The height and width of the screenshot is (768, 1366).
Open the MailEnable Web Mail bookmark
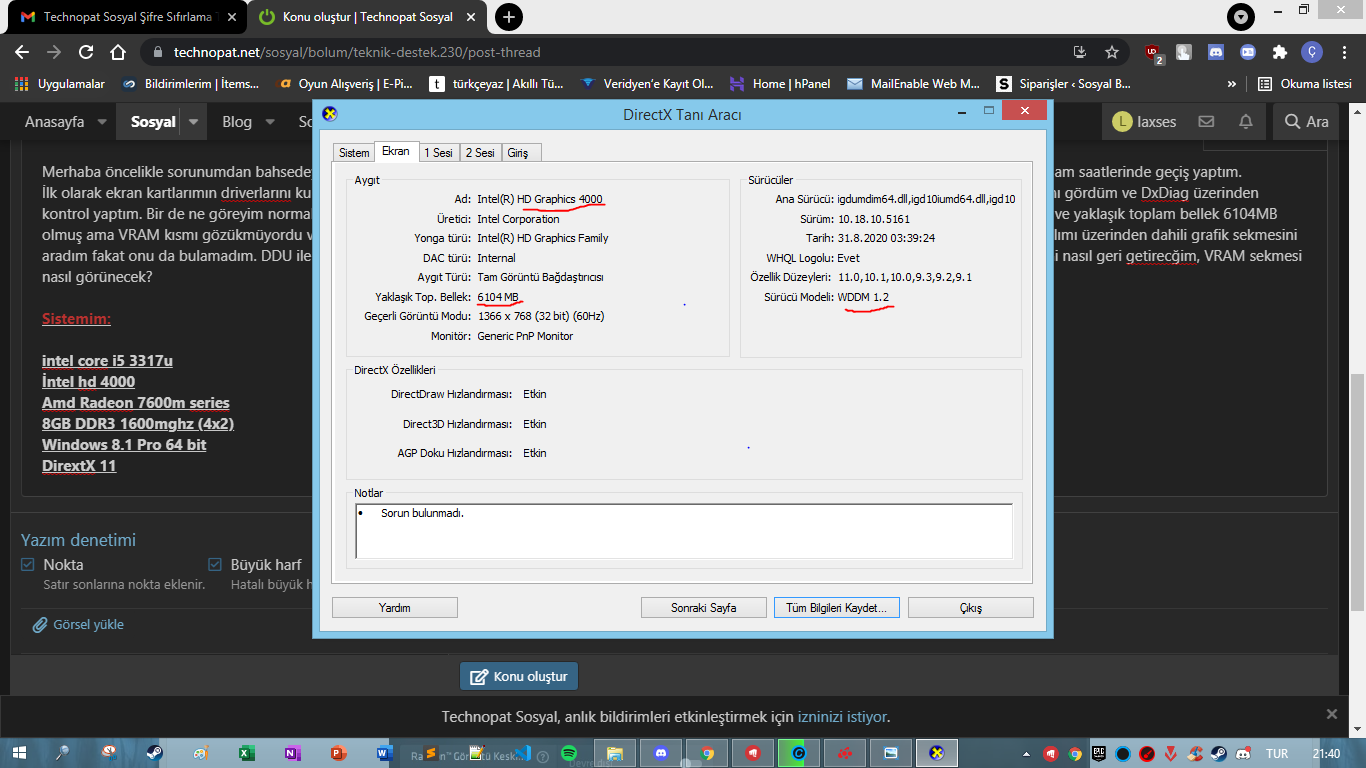(913, 84)
